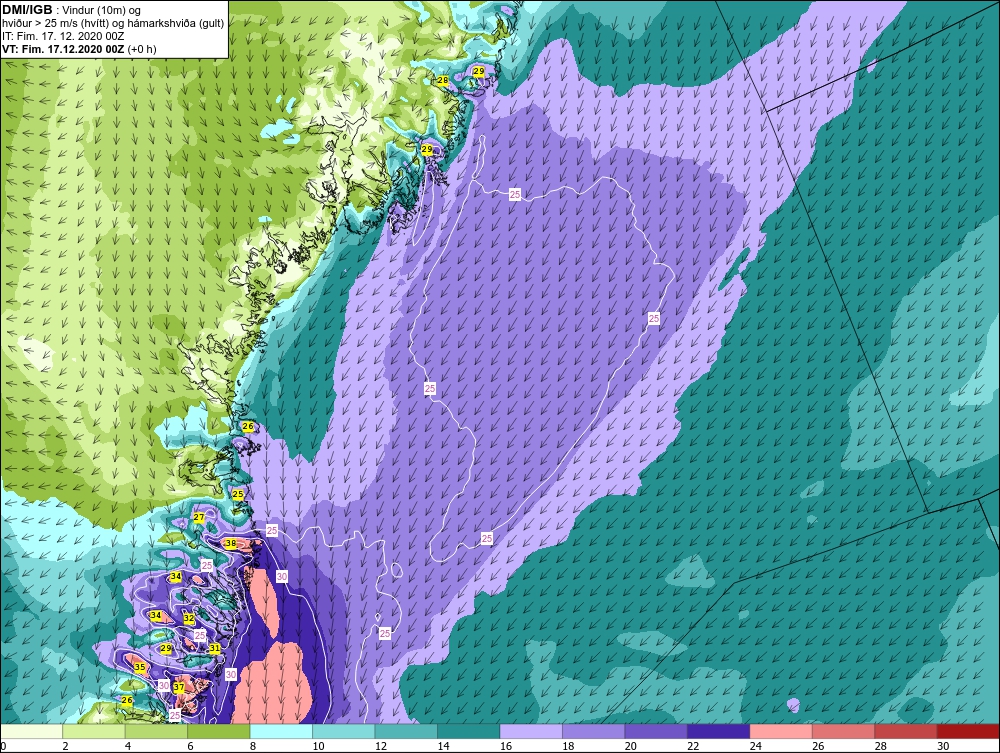The width and height of the screenshot is (1000, 753).
Task: Select the text 'hviður > 25 m/s (hvítt) og hámarkshviða (gult)'
Action: (x=113, y=24)
